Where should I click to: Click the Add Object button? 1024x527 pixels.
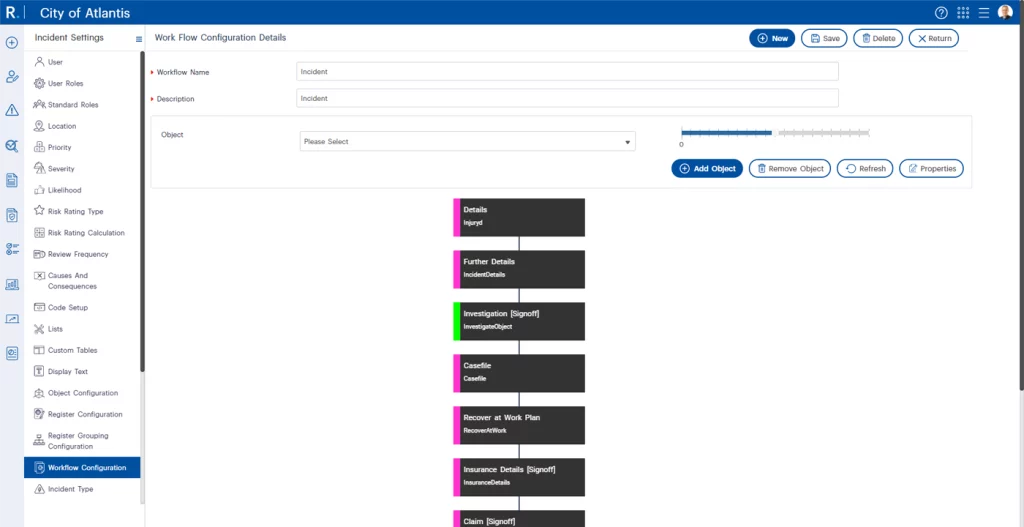[x=707, y=169]
